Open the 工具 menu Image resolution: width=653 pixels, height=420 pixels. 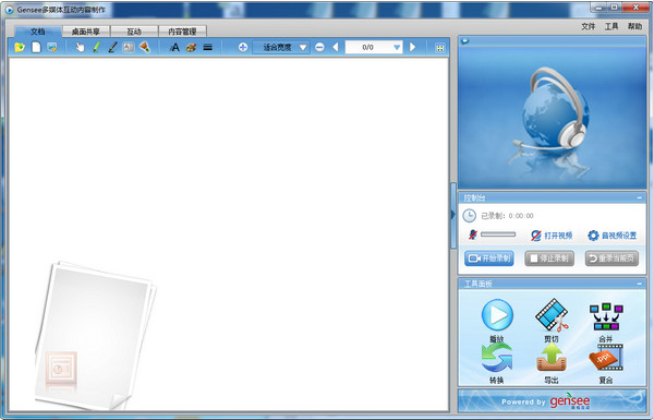click(611, 26)
